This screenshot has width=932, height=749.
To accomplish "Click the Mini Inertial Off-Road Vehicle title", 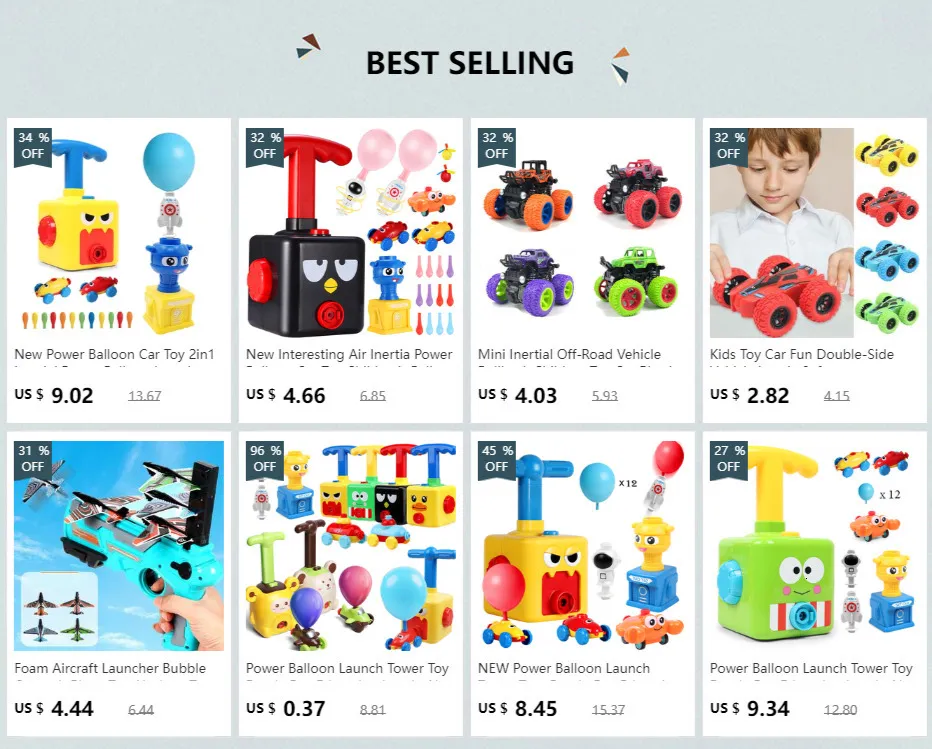I will pos(569,354).
